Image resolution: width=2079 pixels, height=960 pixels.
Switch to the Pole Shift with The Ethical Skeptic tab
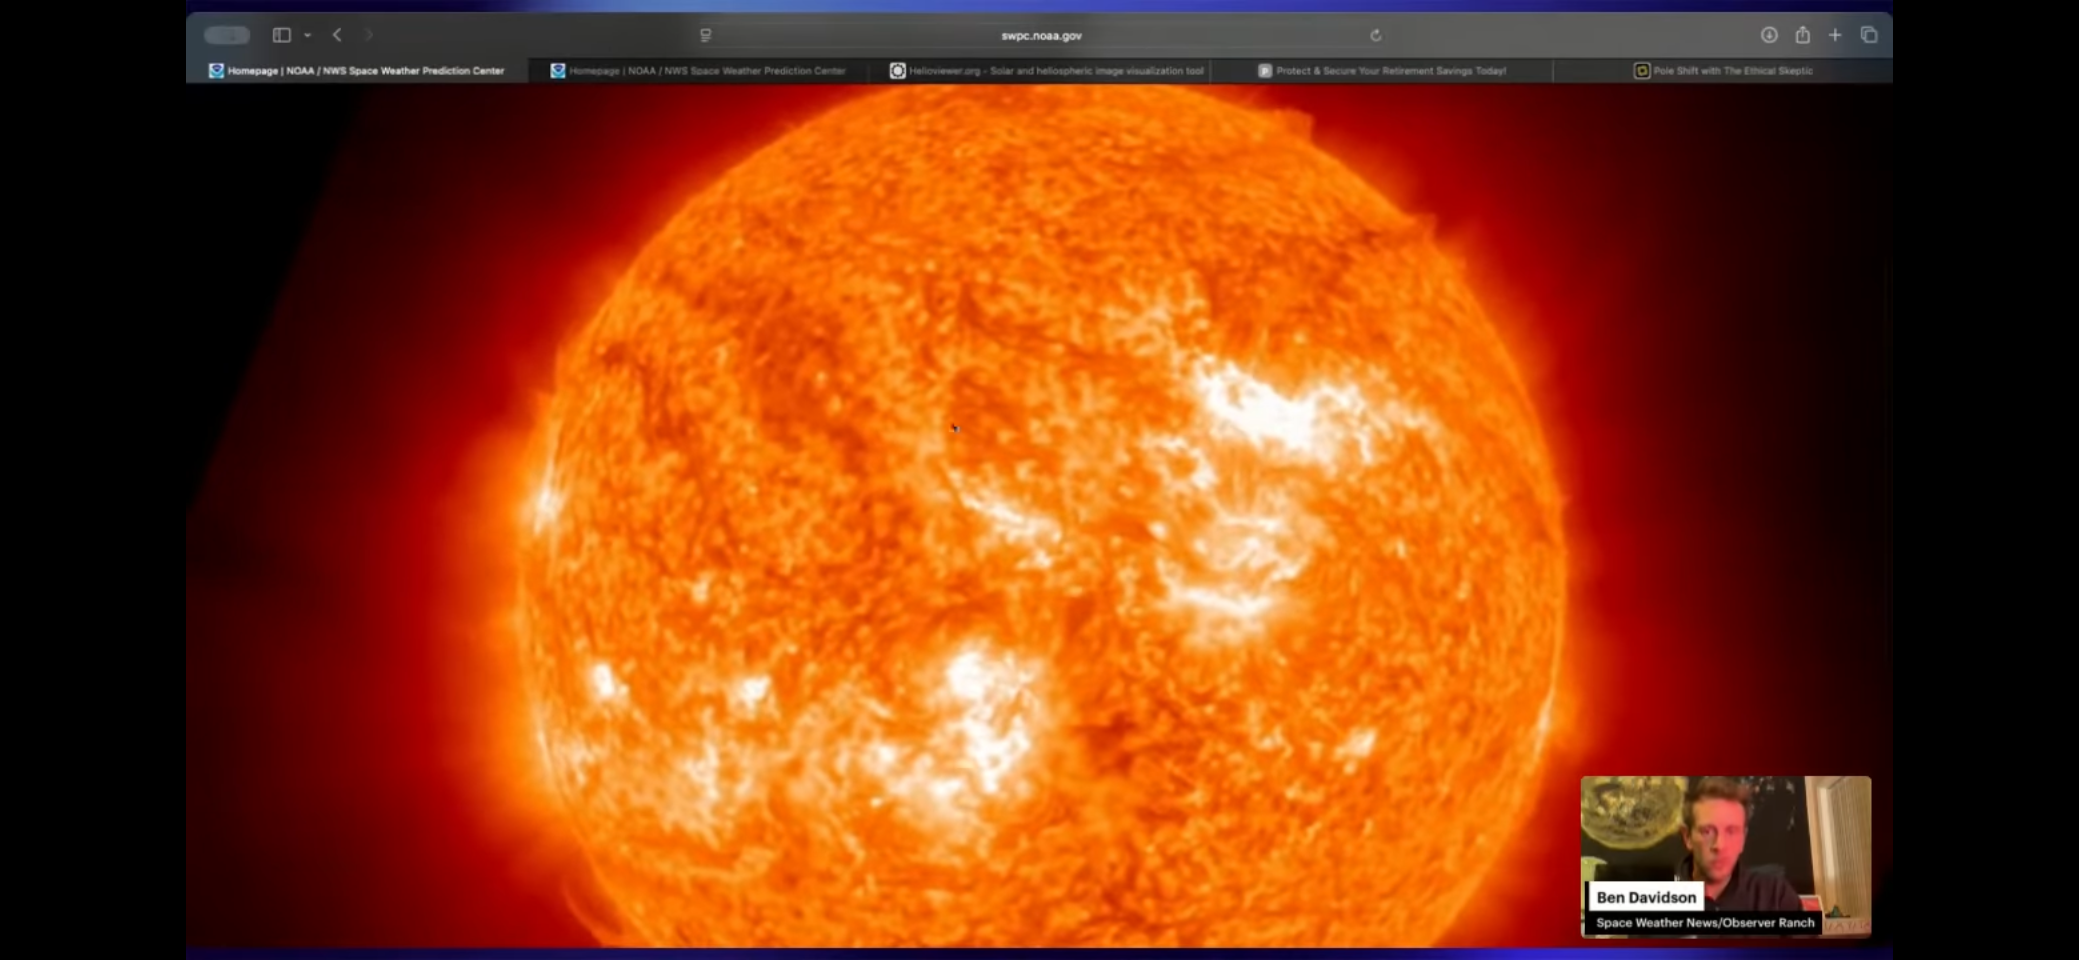pos(1723,71)
